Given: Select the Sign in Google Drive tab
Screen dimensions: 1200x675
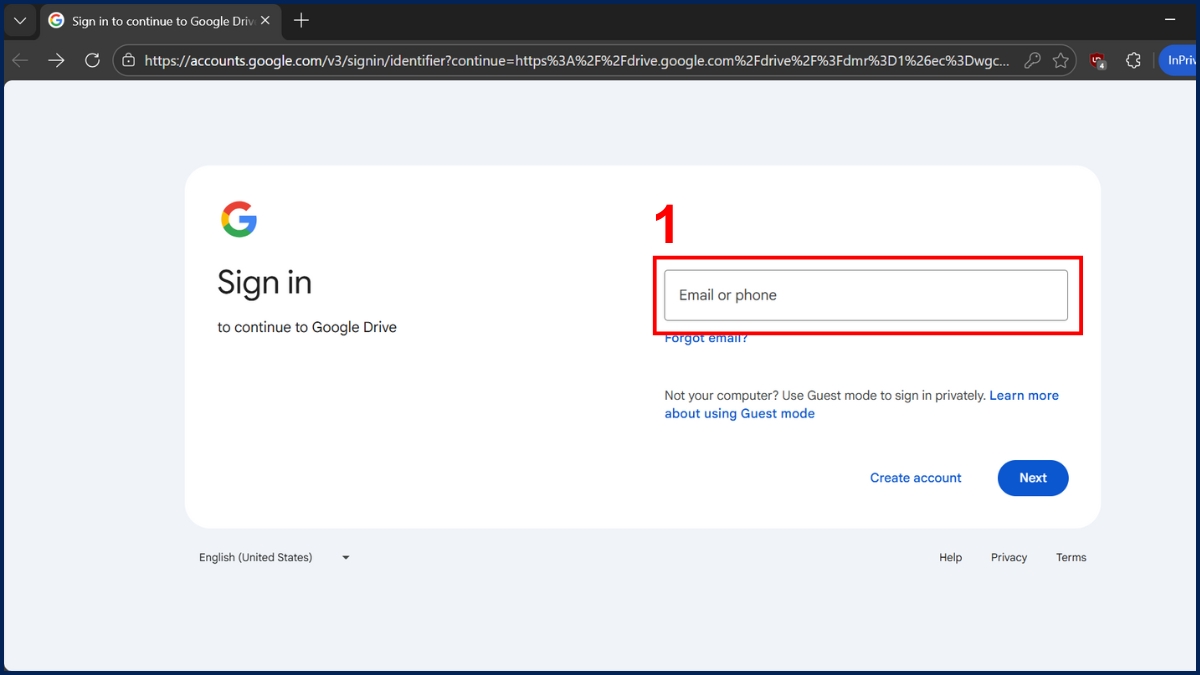Looking at the screenshot, I should tap(150, 21).
